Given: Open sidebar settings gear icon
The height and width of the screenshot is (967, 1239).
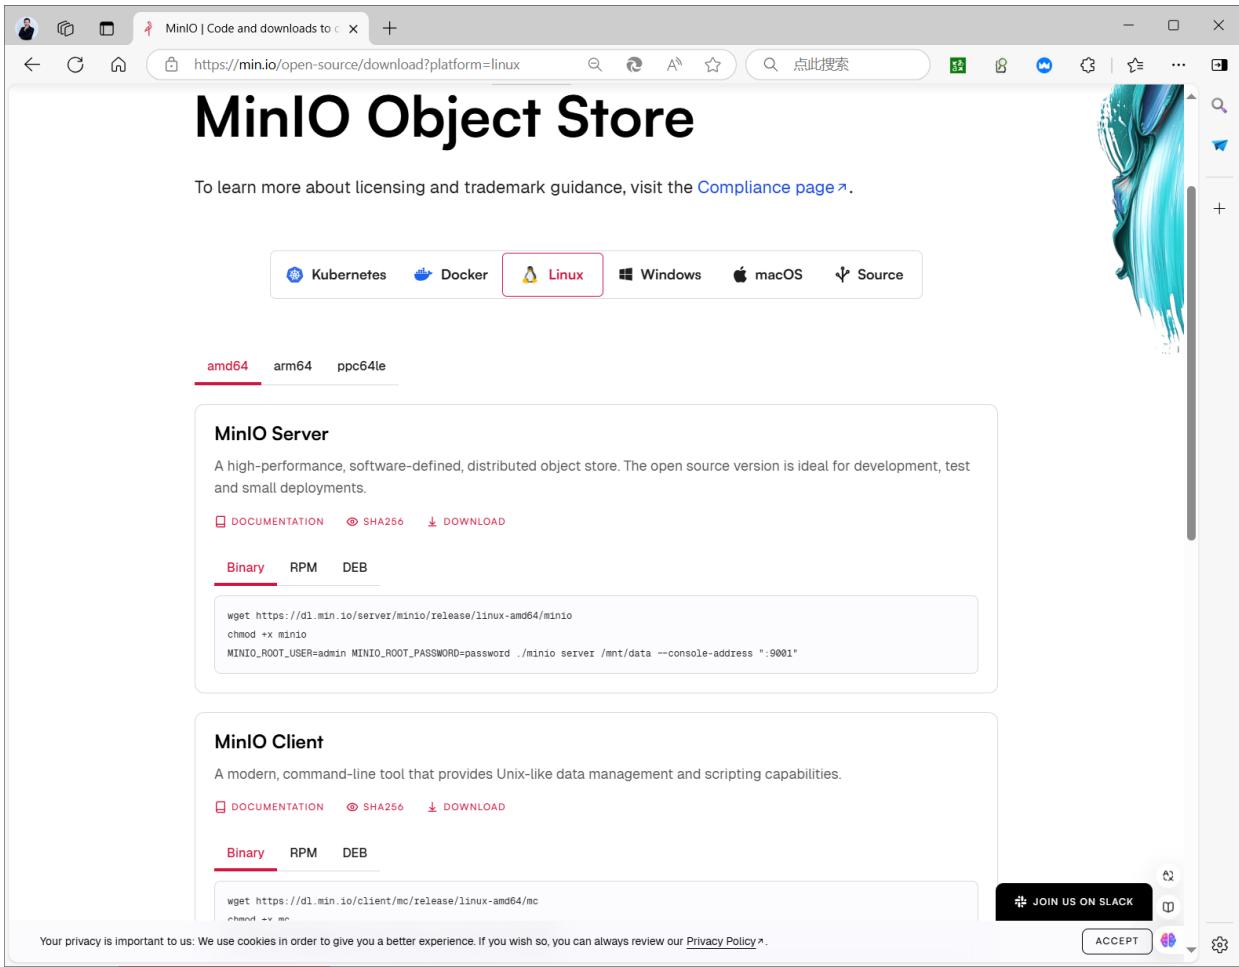Looking at the screenshot, I should pyautogui.click(x=1219, y=944).
